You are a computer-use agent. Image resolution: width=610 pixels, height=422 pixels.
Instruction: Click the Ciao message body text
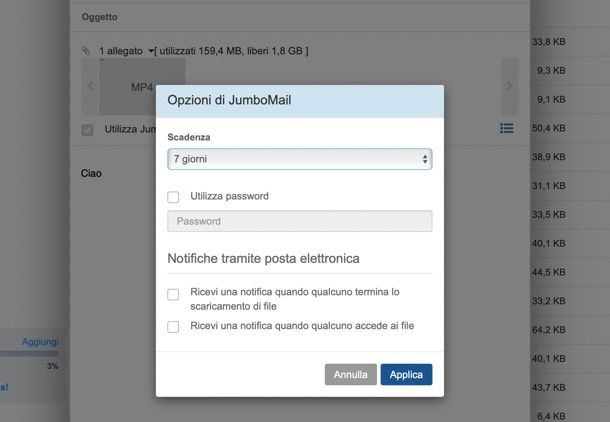pos(91,173)
